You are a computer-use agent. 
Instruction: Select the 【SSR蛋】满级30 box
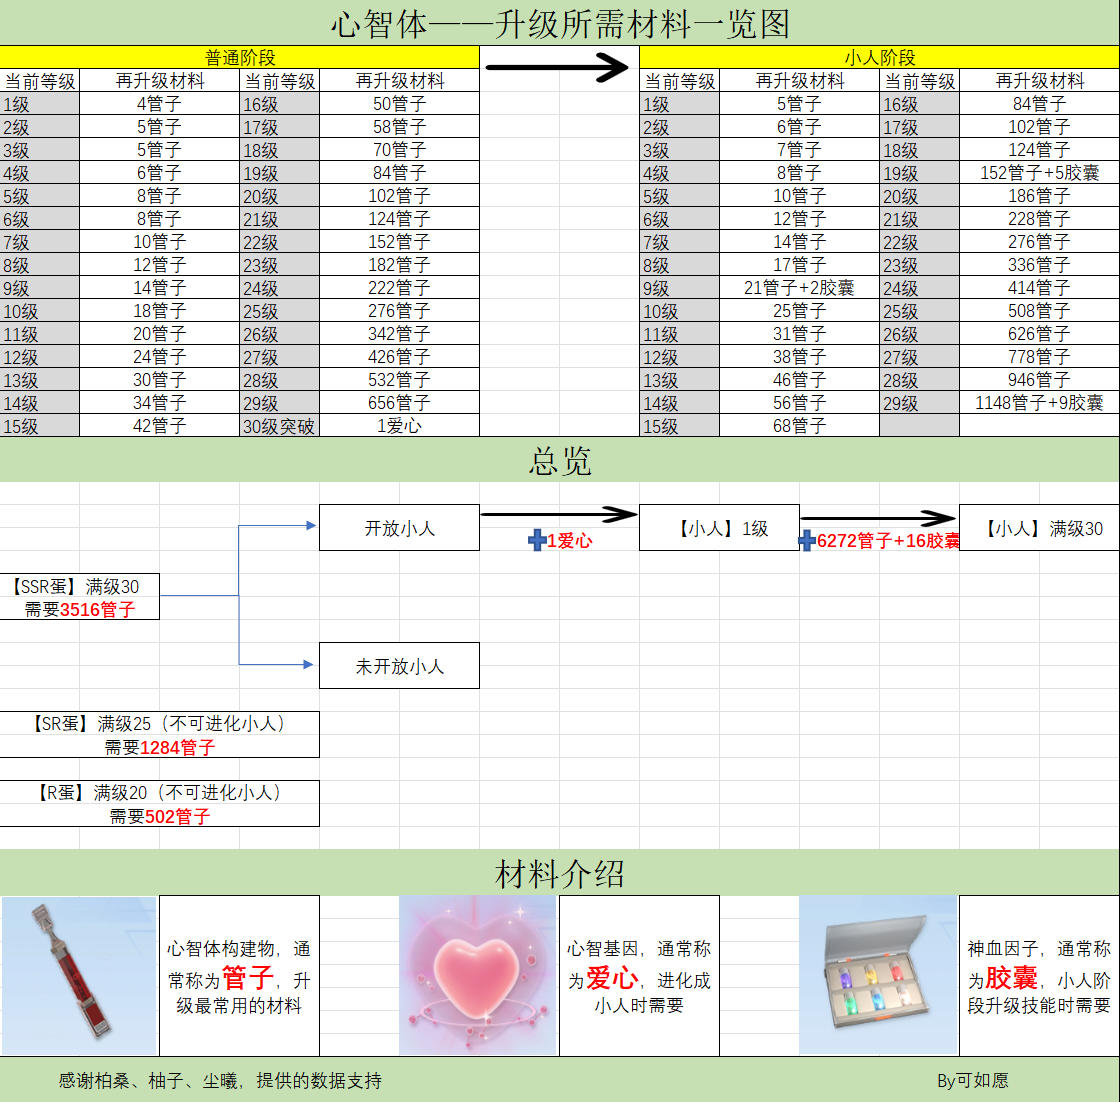[79, 596]
